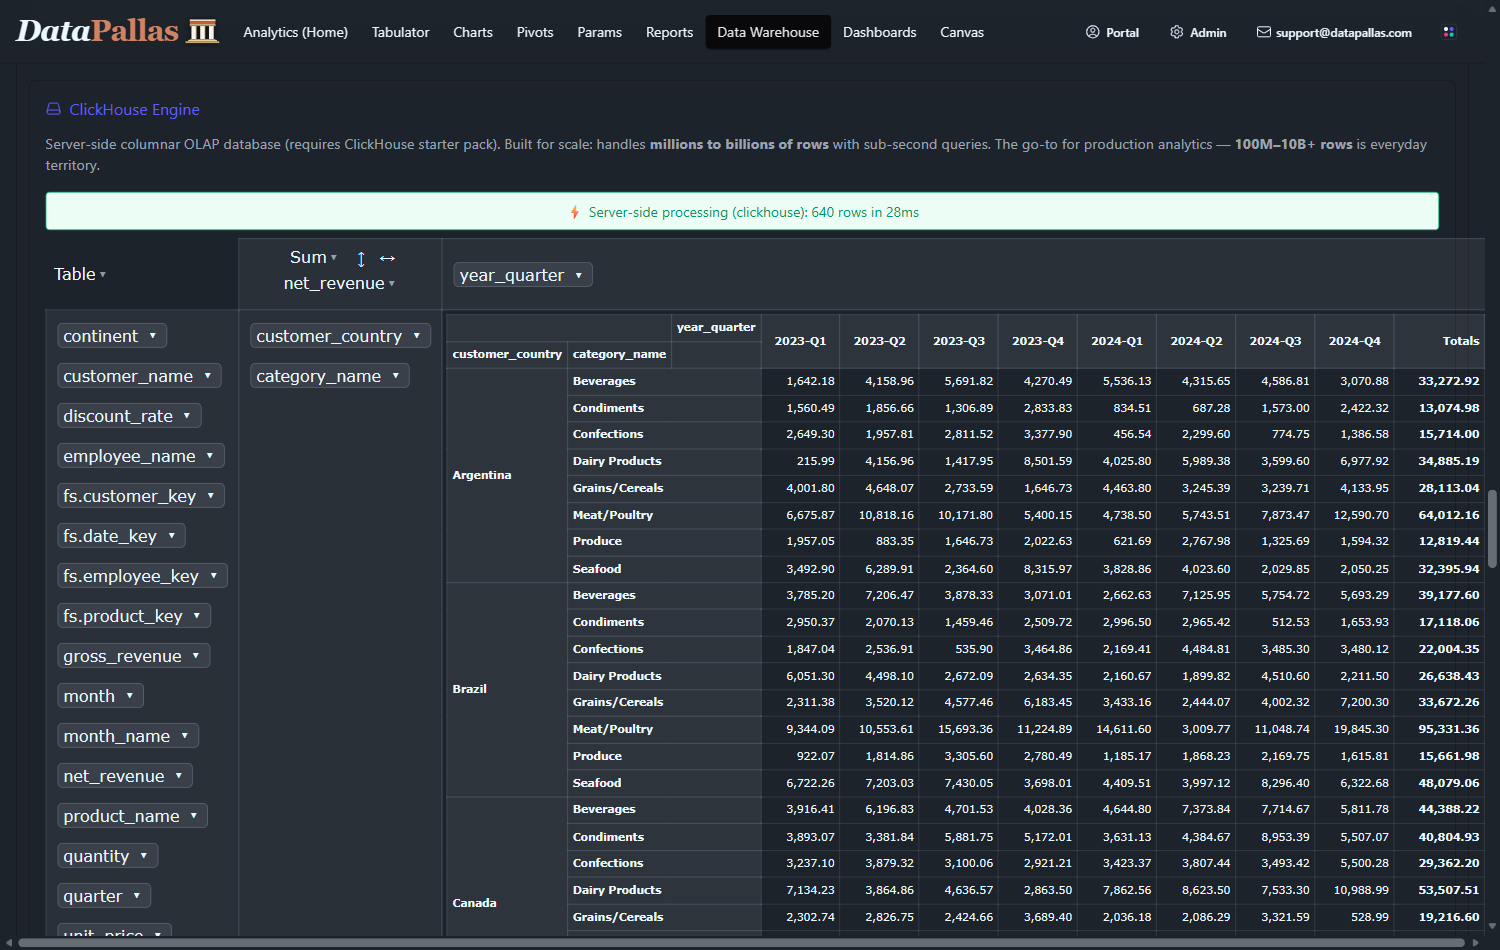Click the lightning bolt icon in status bar
This screenshot has height=950, width=1500.
574,212
